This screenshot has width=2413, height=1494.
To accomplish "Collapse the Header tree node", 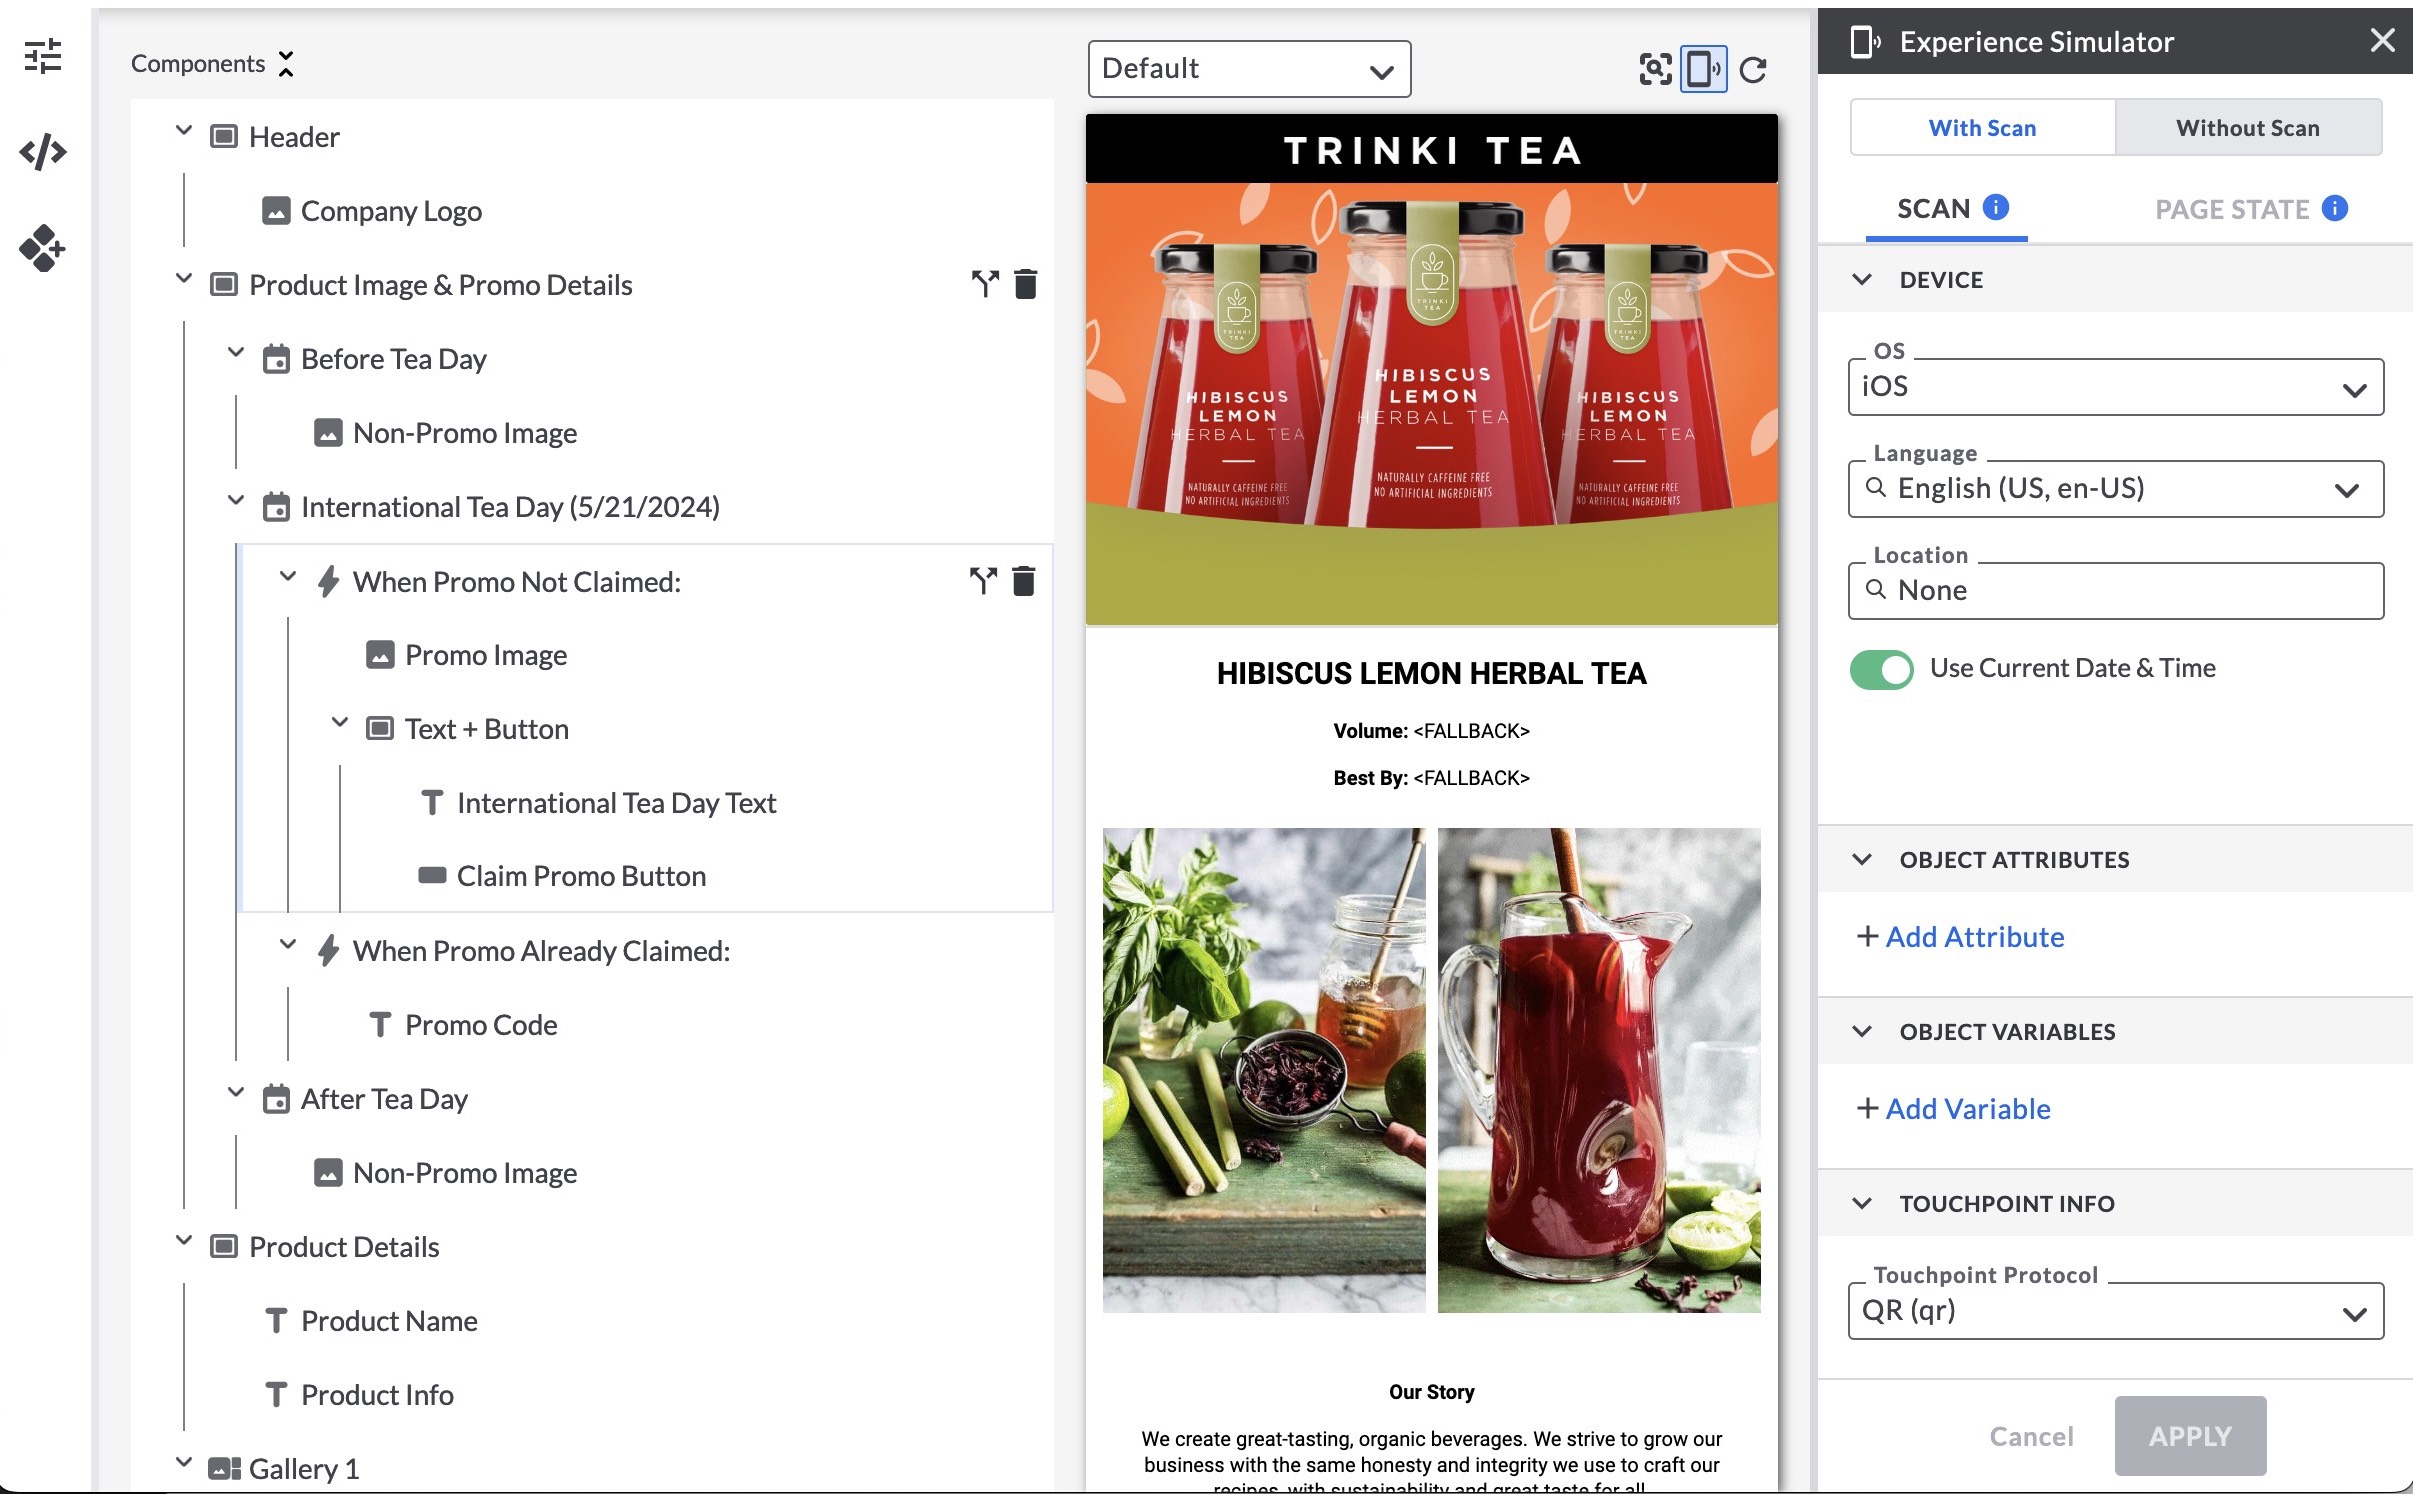I will click(183, 131).
